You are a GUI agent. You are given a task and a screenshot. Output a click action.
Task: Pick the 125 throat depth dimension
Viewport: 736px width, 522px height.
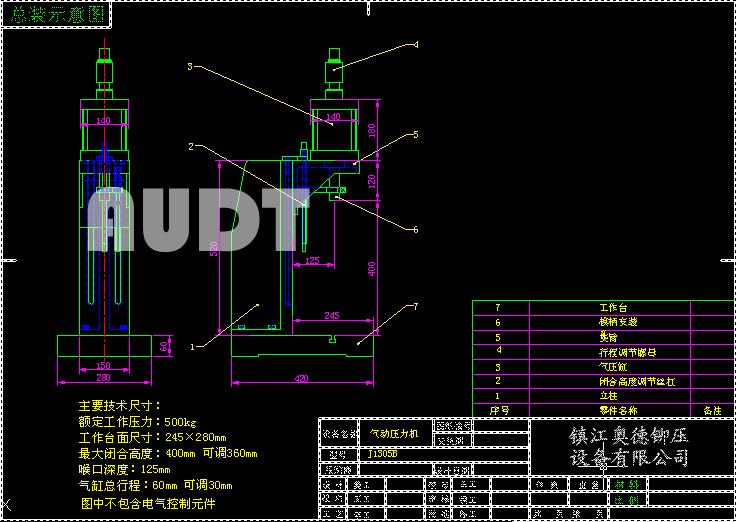pyautogui.click(x=312, y=261)
